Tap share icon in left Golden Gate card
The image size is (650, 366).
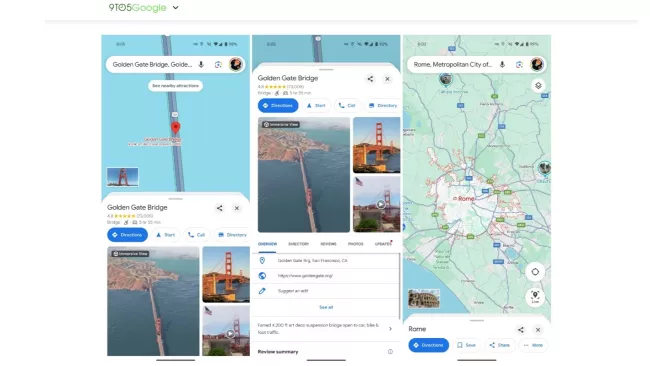pyautogui.click(x=219, y=208)
